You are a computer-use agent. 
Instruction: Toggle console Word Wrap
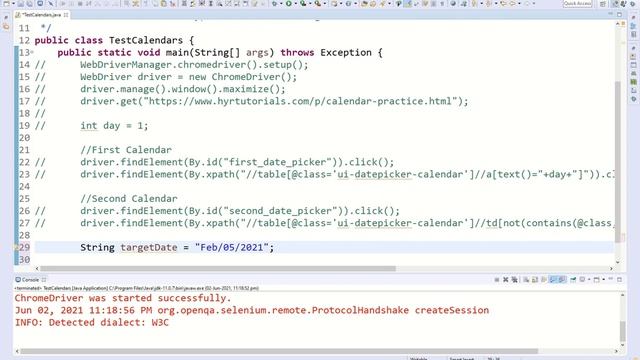coord(543,280)
